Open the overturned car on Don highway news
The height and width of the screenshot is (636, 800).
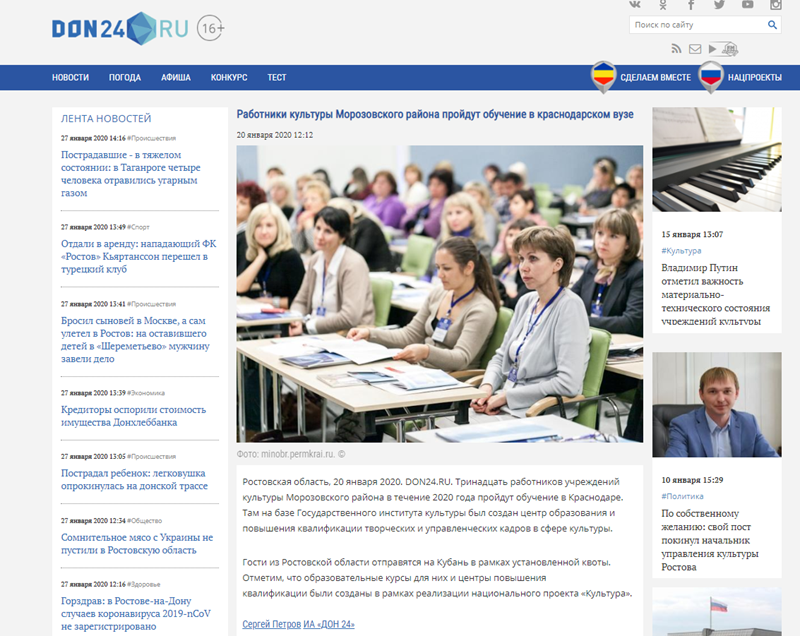point(134,479)
